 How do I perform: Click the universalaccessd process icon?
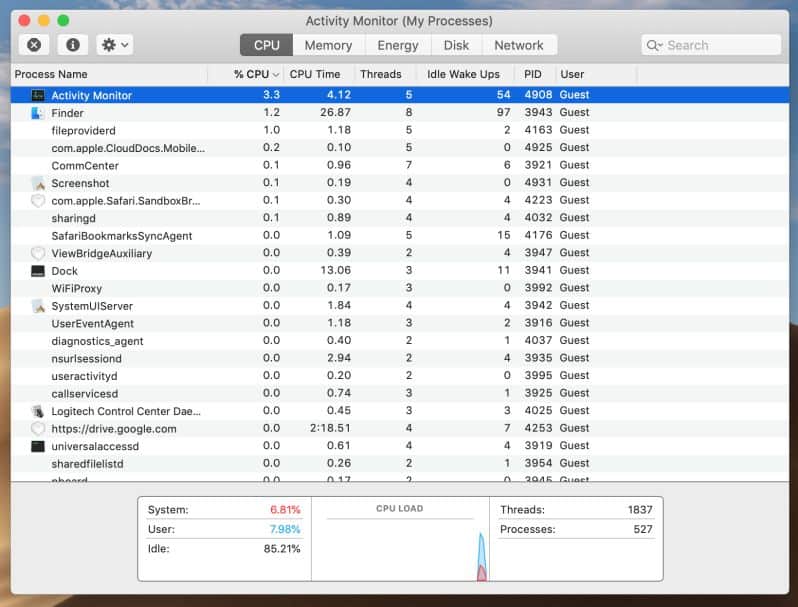[38, 446]
